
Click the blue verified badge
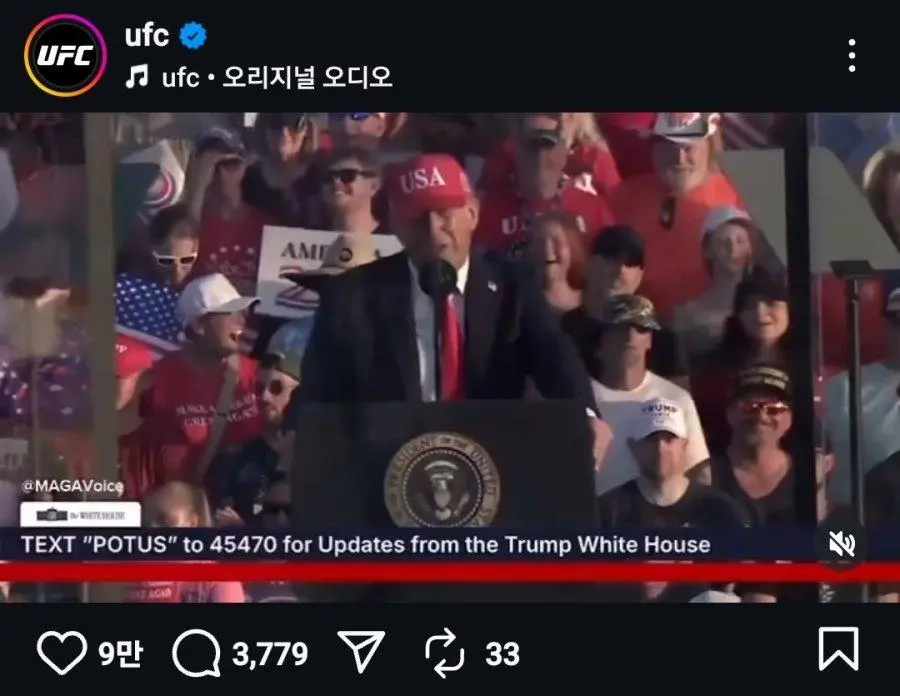pyautogui.click(x=193, y=36)
